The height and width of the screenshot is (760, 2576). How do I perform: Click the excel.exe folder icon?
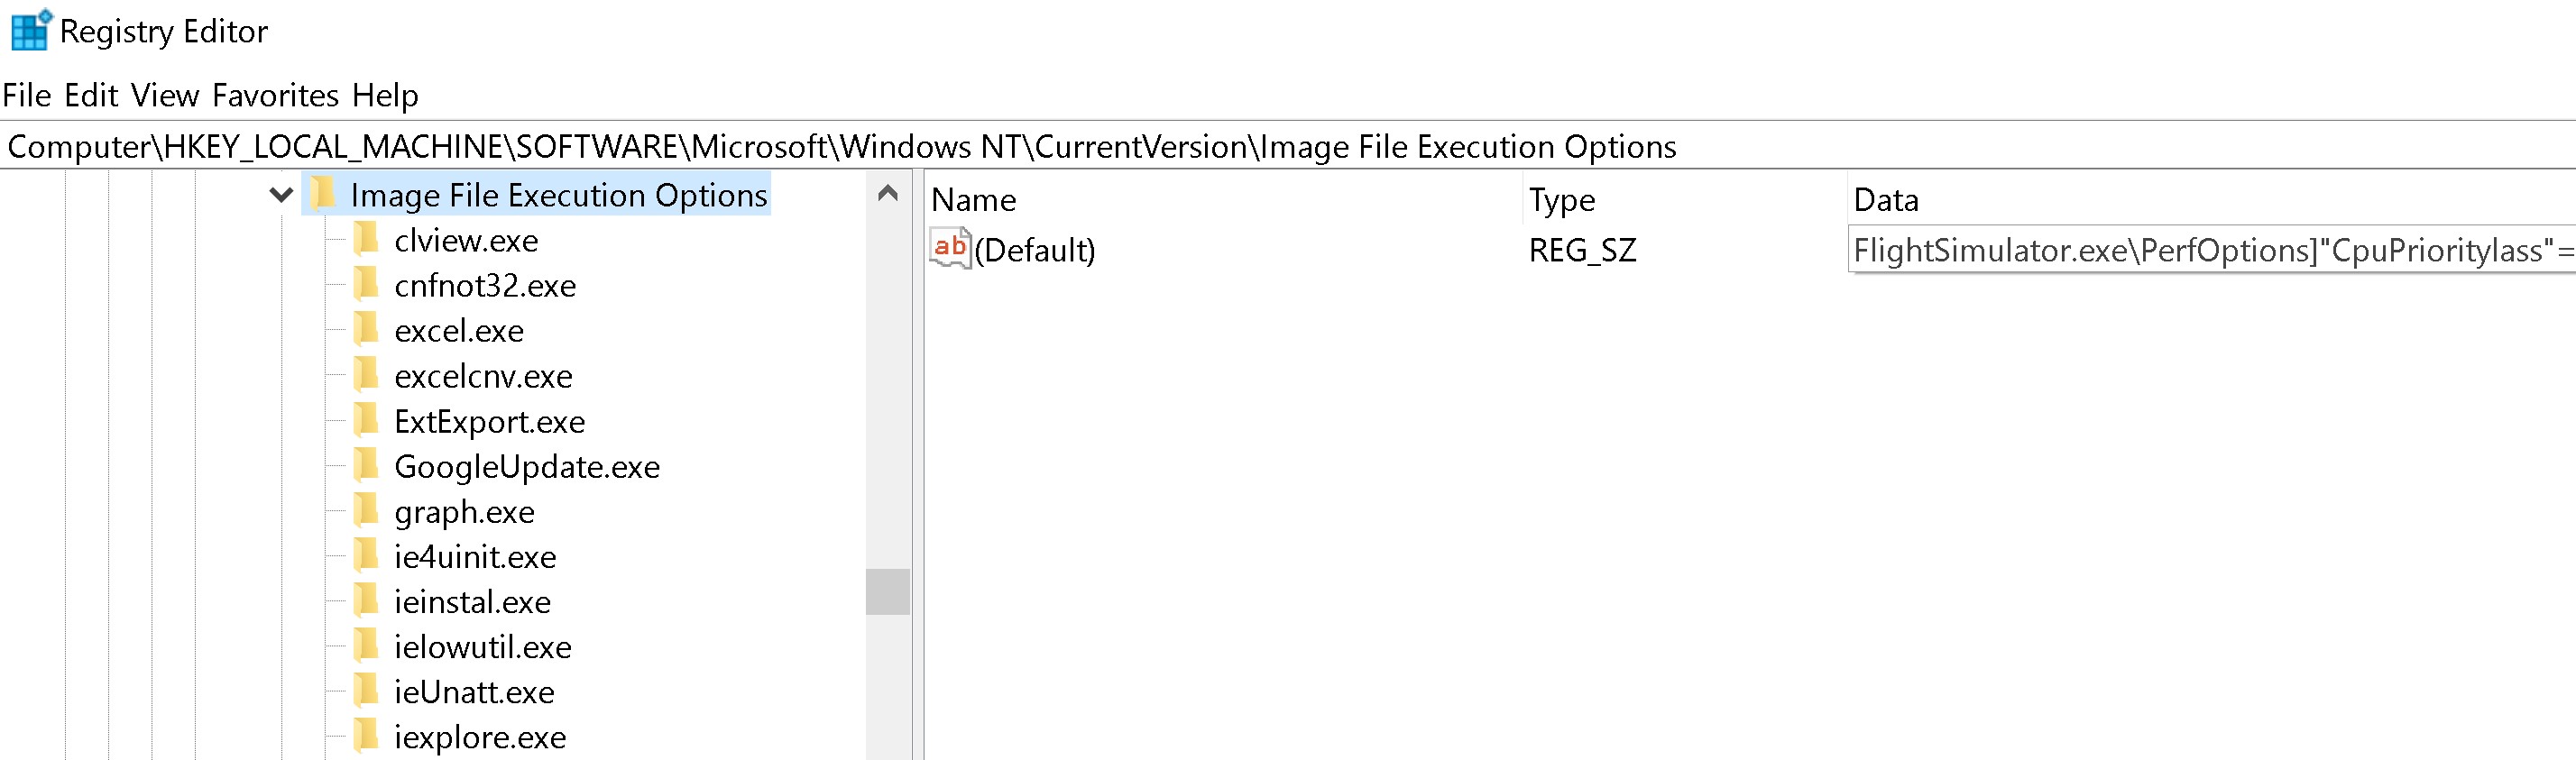(x=366, y=329)
